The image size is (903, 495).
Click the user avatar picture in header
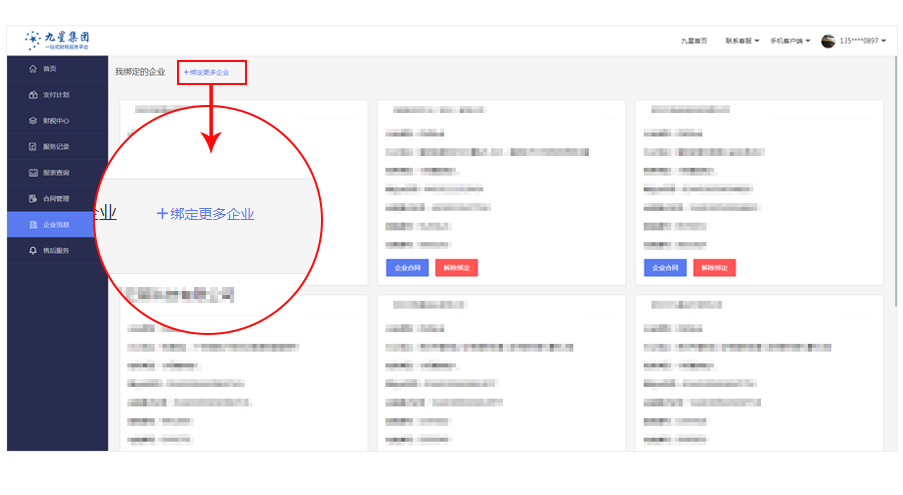coord(828,41)
